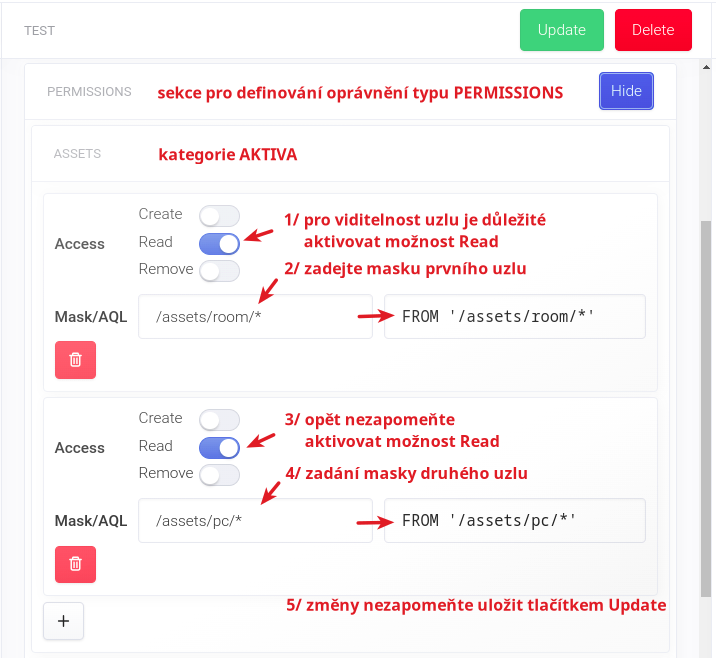Collapse the Permissions section with Hide
Screen dimensions: 716x658
[626, 91]
